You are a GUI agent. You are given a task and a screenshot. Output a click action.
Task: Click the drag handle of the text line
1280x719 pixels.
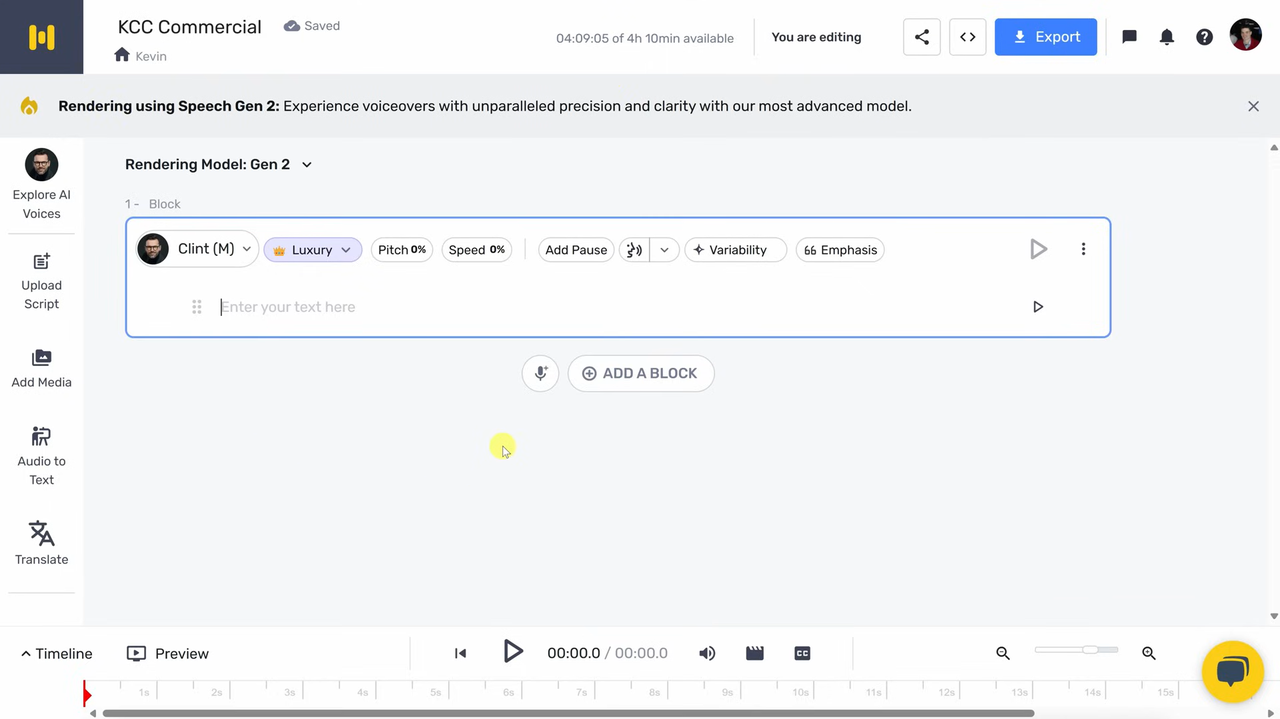[x=197, y=307]
